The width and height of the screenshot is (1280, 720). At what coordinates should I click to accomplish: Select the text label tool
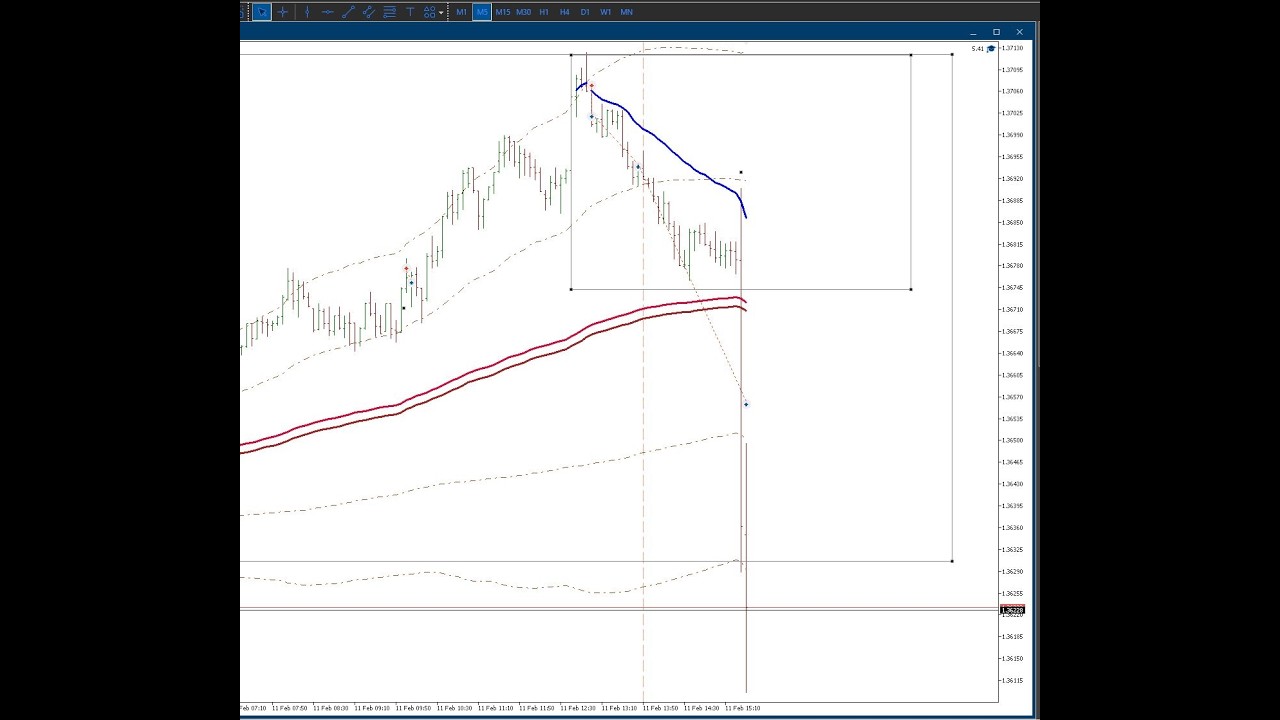pos(410,12)
